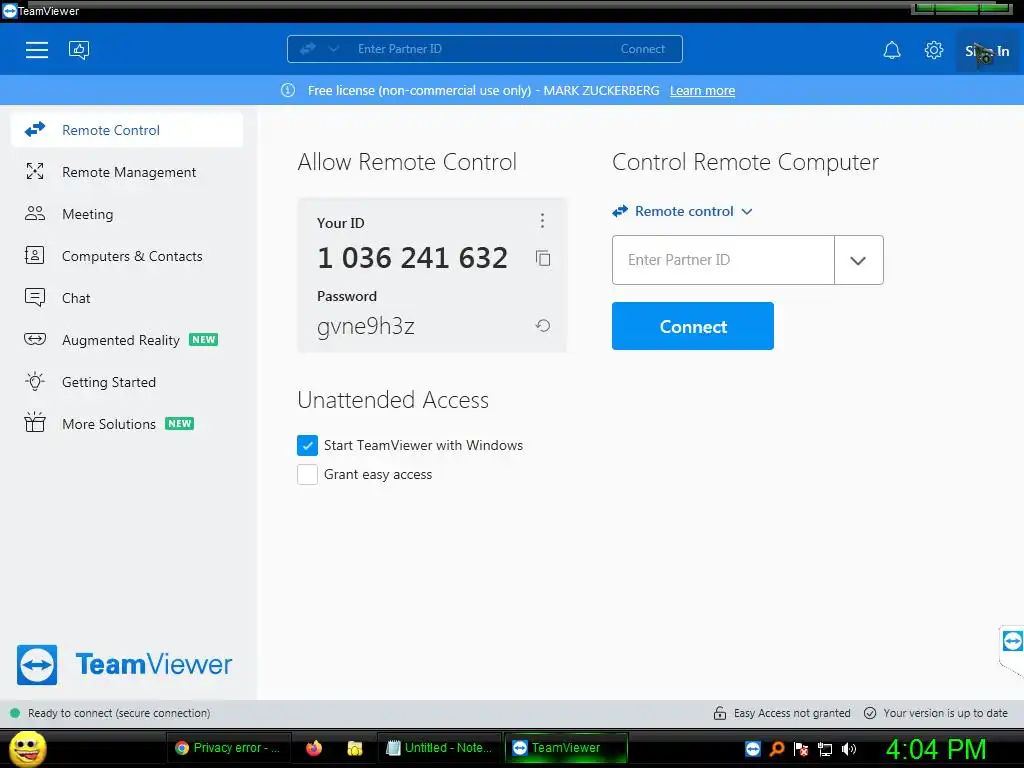The height and width of the screenshot is (768, 1024).
Task: Click the volume speaker tray icon
Action: (x=849, y=749)
